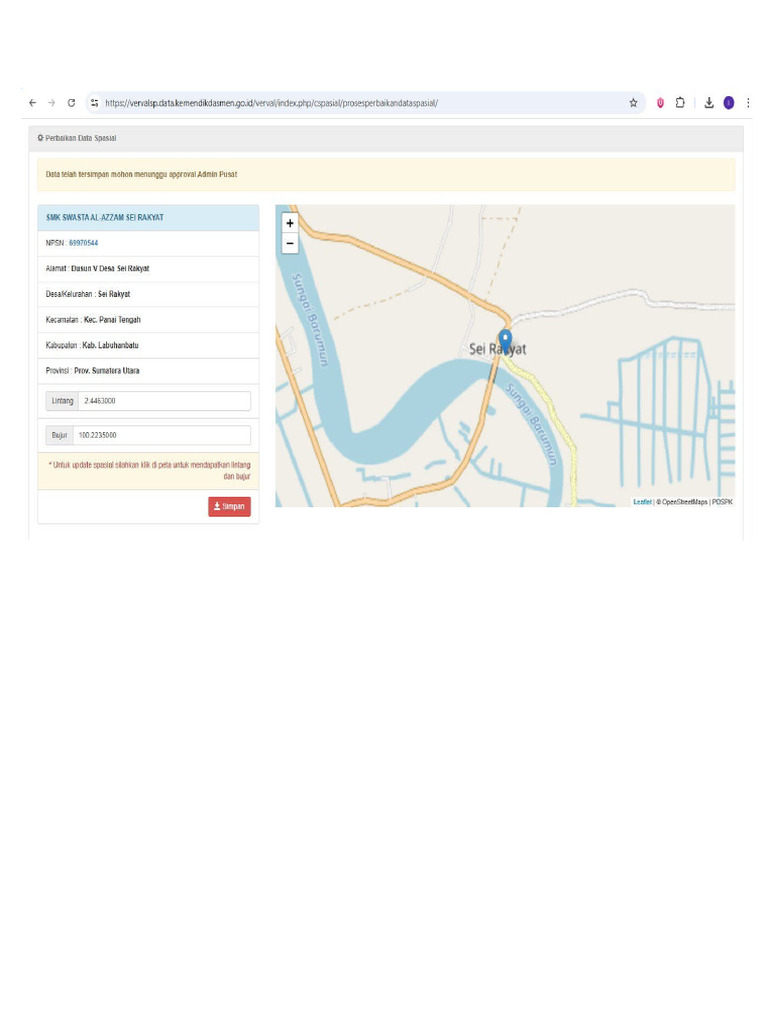Click the update spasial hint note
This screenshot has width=768, height=1024.
pos(148,471)
